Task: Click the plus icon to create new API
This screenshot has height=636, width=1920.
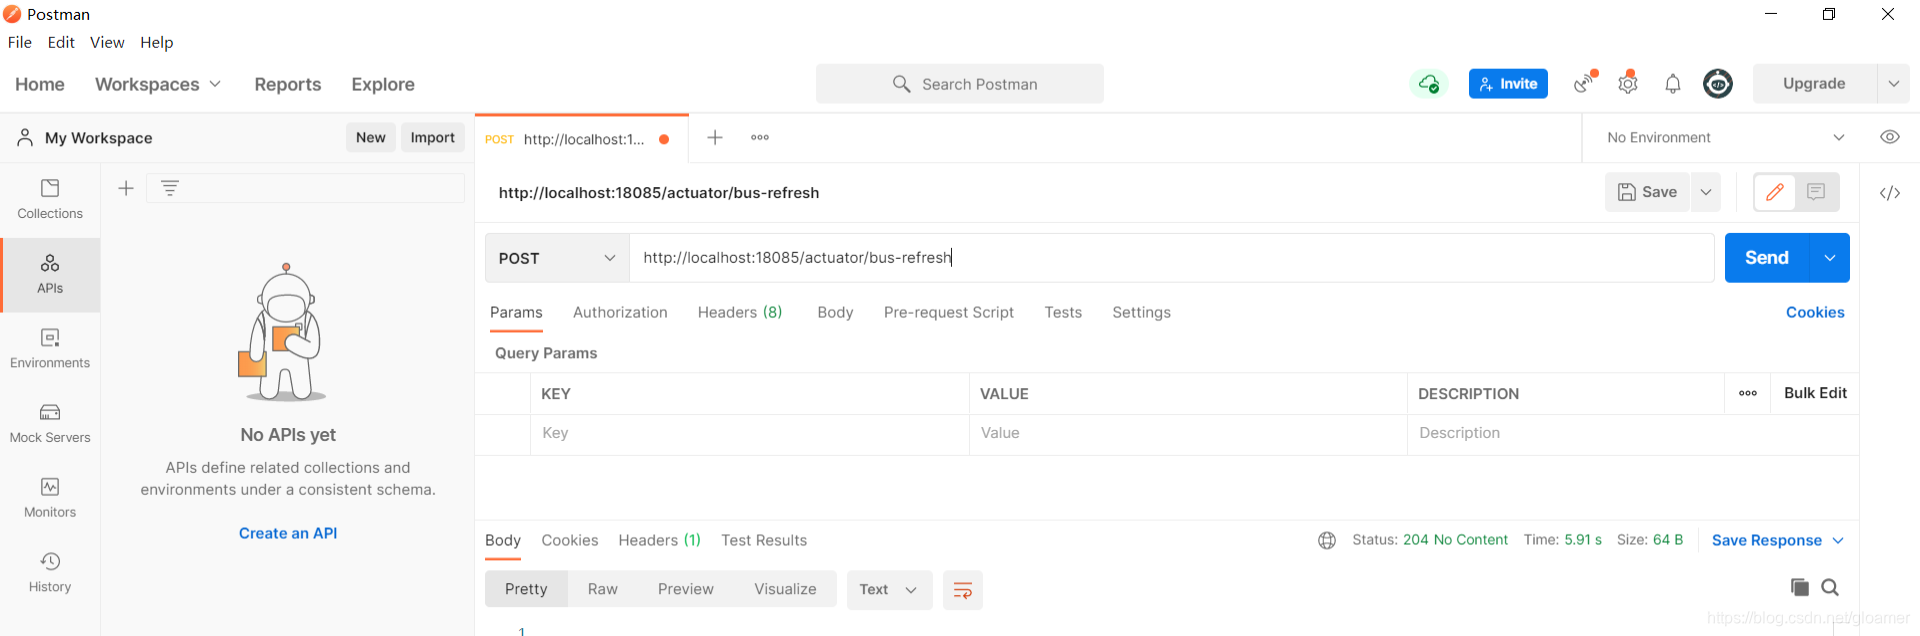Action: [126, 188]
